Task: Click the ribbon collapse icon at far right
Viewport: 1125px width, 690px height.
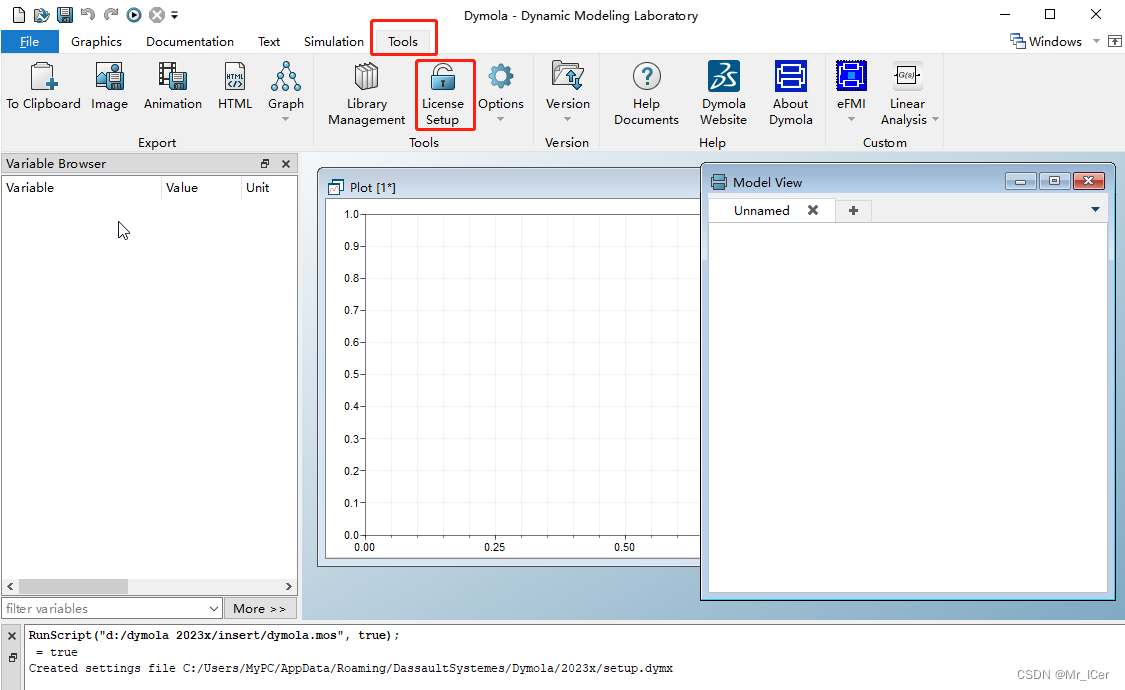Action: pos(1115,42)
